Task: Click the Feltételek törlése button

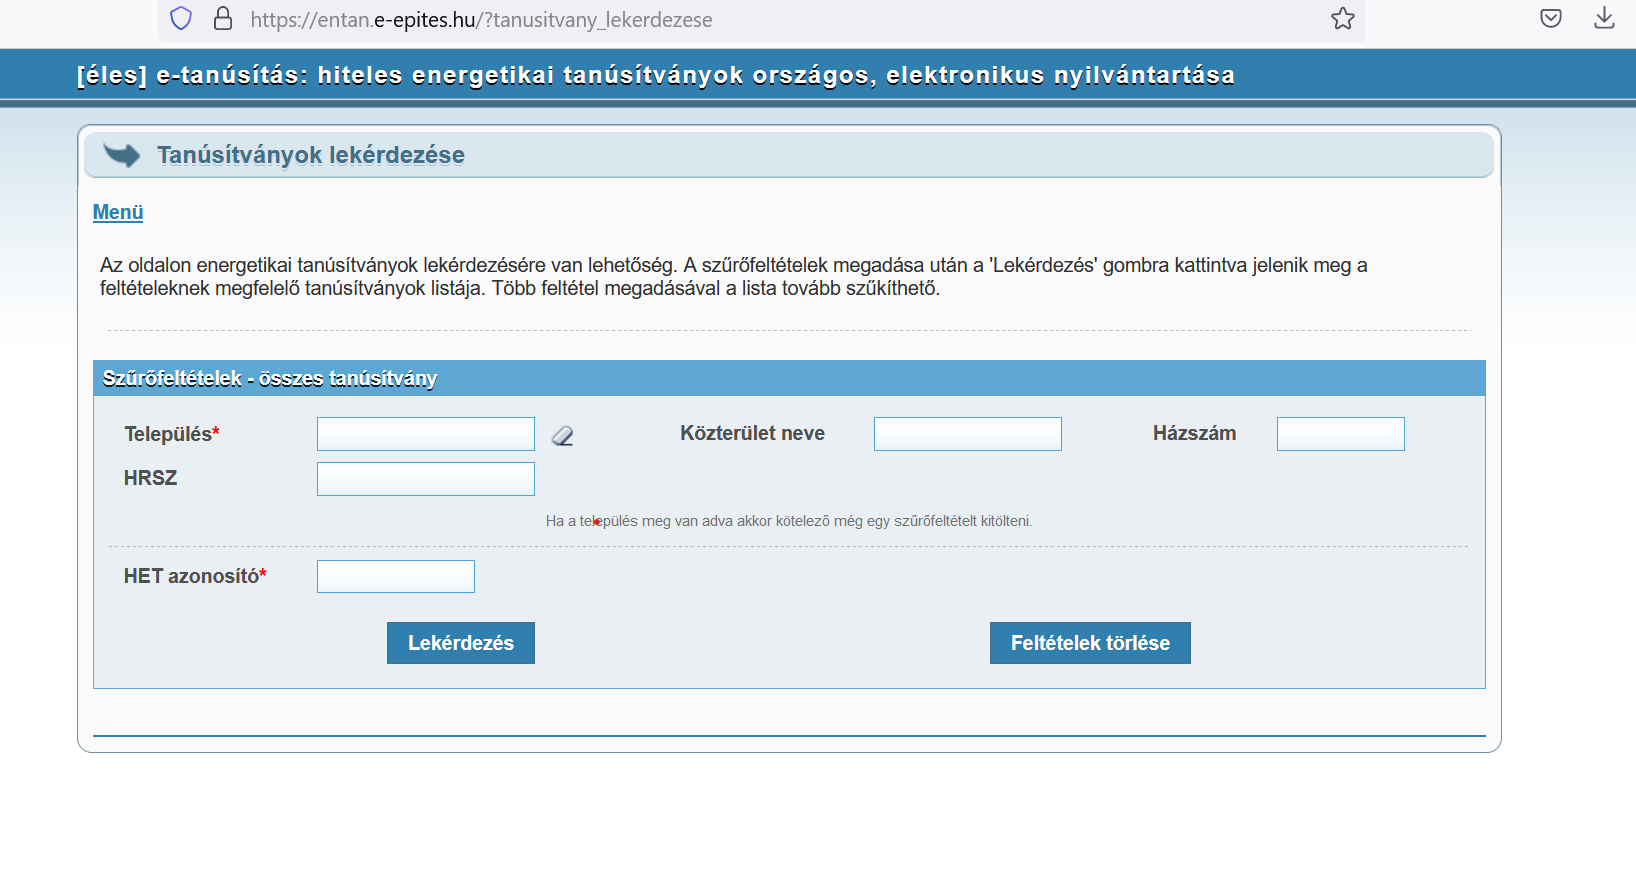Action: click(x=1089, y=643)
